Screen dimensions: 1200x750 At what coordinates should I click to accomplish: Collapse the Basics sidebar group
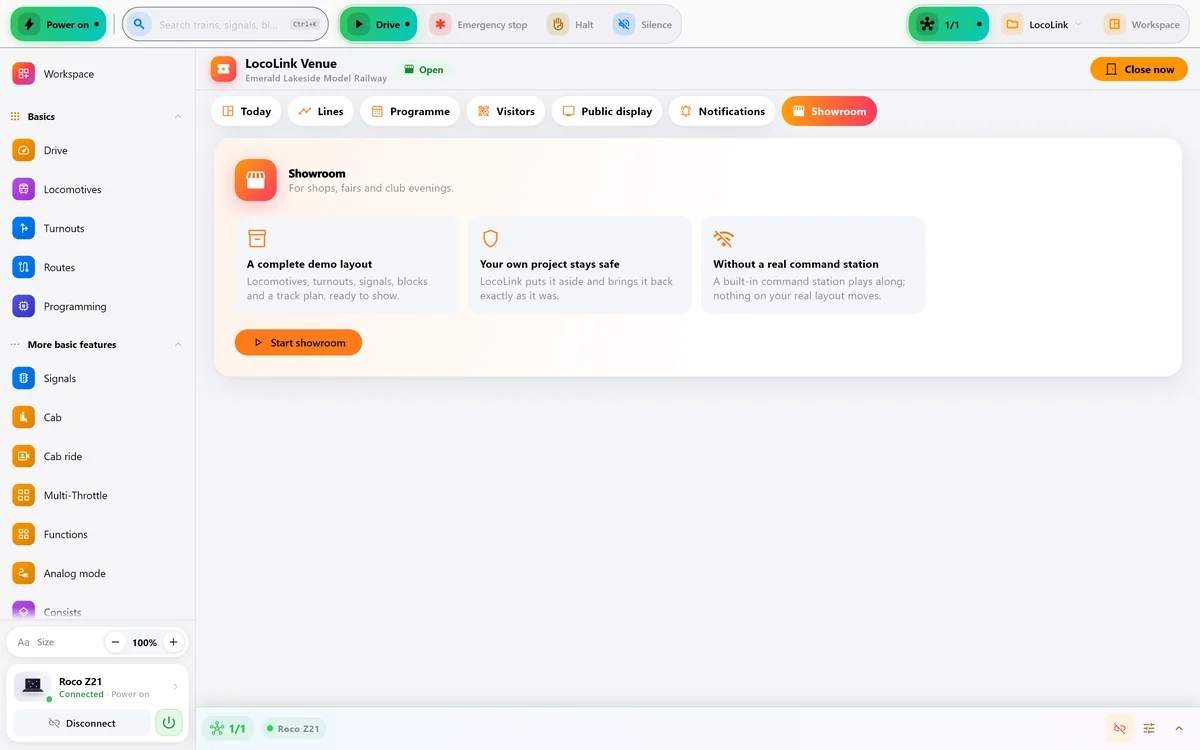[178, 116]
